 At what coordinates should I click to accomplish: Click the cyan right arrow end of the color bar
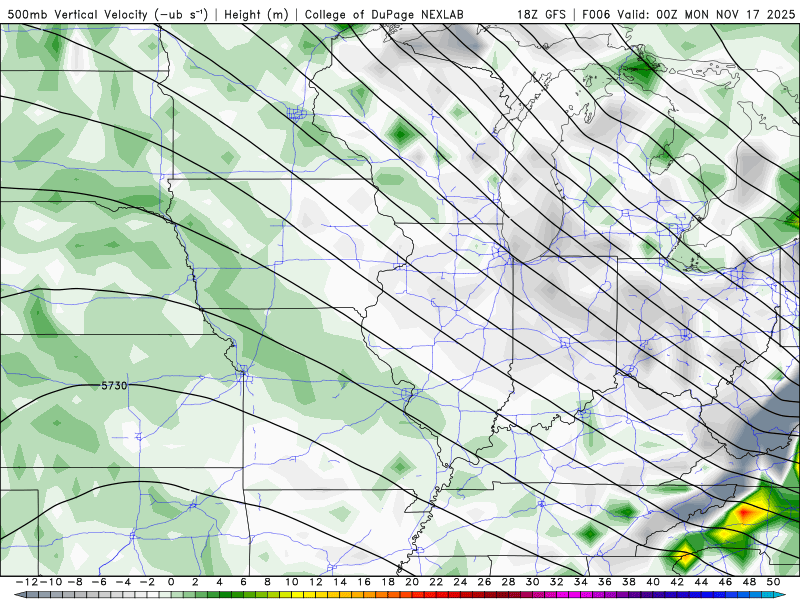coord(780,595)
